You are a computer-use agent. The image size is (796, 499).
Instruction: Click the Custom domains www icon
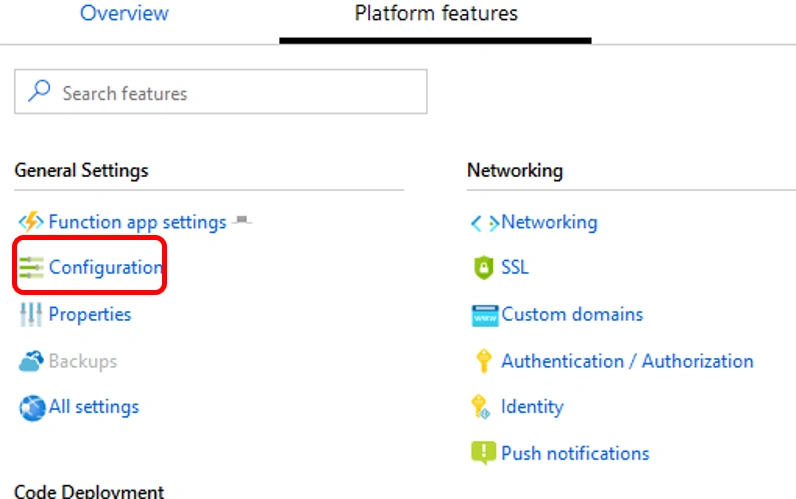pyautogui.click(x=485, y=316)
